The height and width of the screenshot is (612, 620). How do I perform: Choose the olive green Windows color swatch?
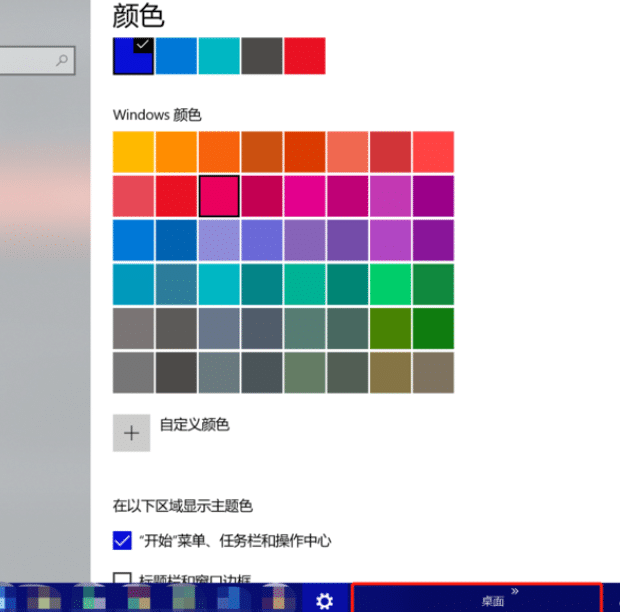click(x=391, y=328)
